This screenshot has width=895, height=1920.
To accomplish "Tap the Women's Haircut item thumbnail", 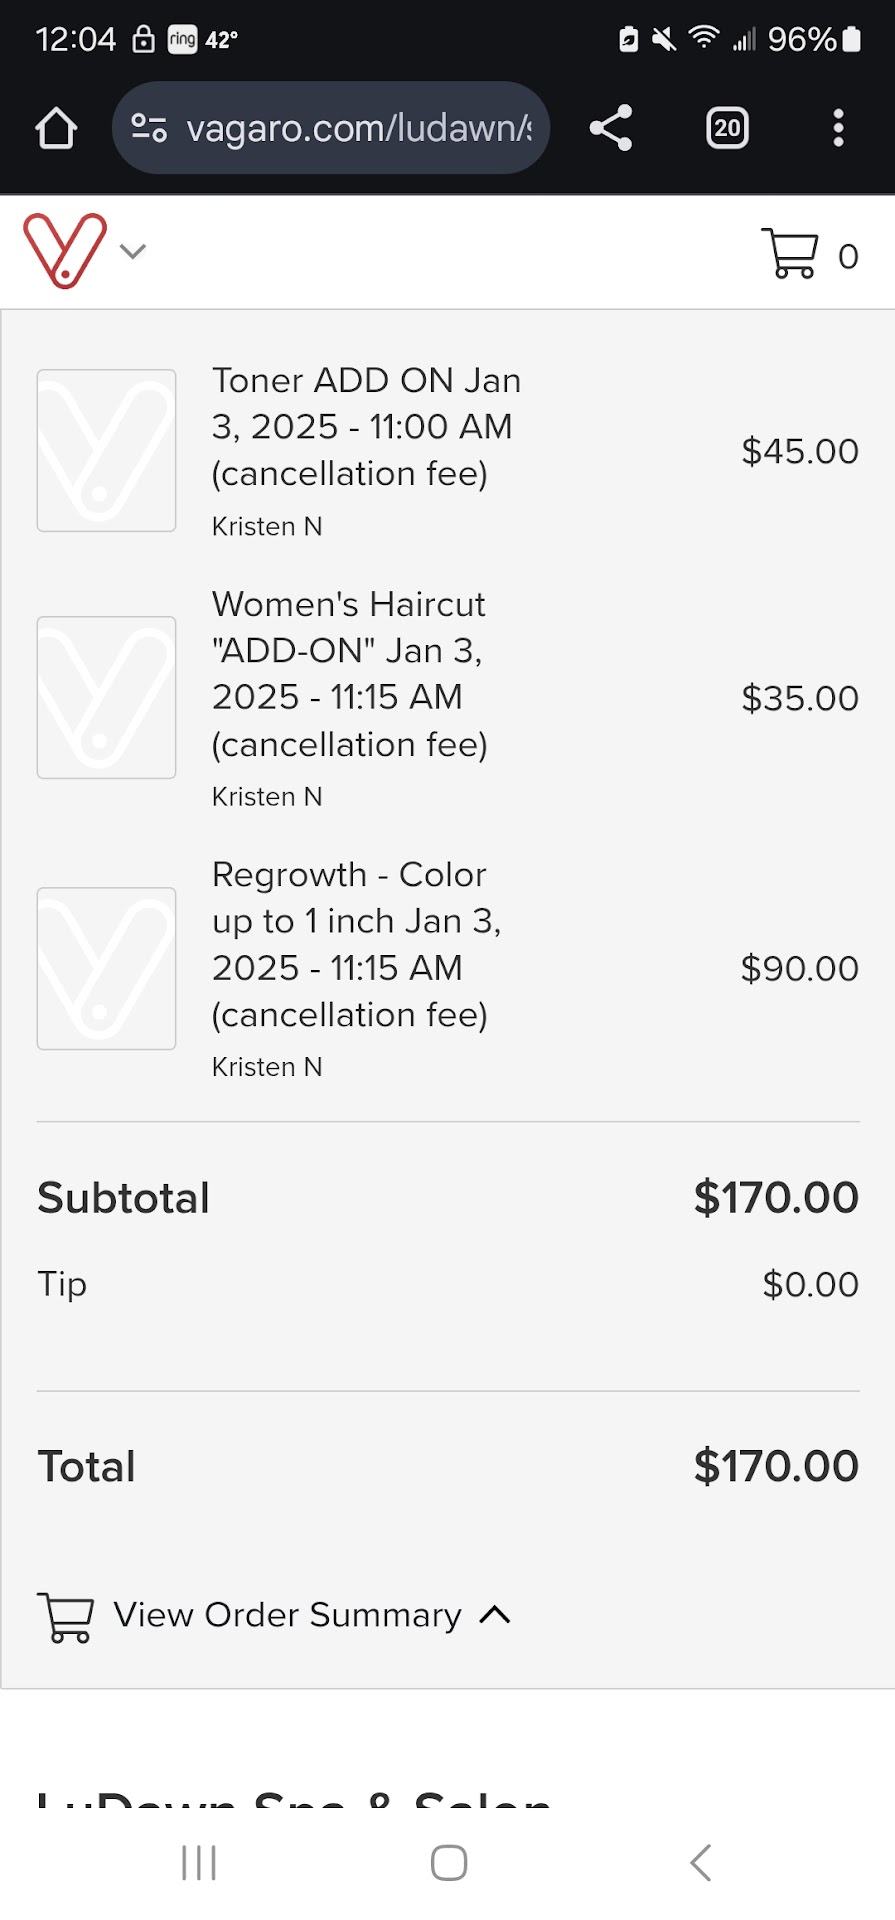I will [x=107, y=697].
